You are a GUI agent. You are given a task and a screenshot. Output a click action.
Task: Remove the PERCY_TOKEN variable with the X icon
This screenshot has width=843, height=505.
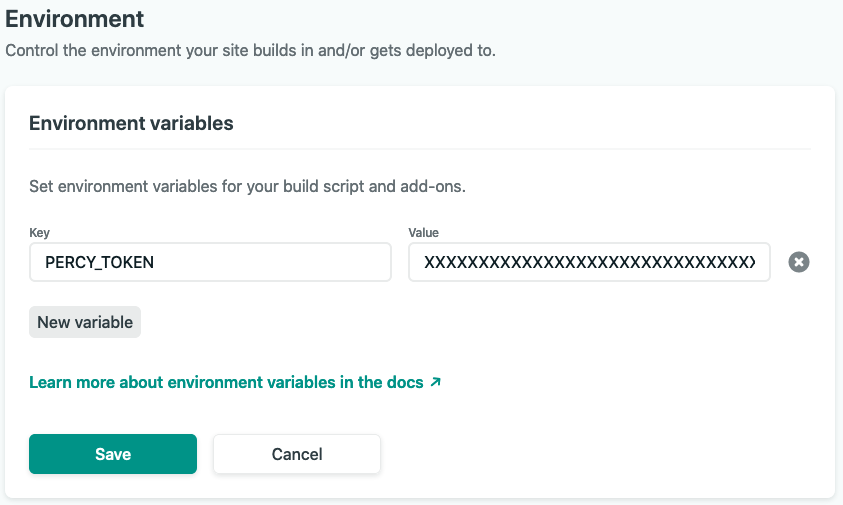(798, 262)
